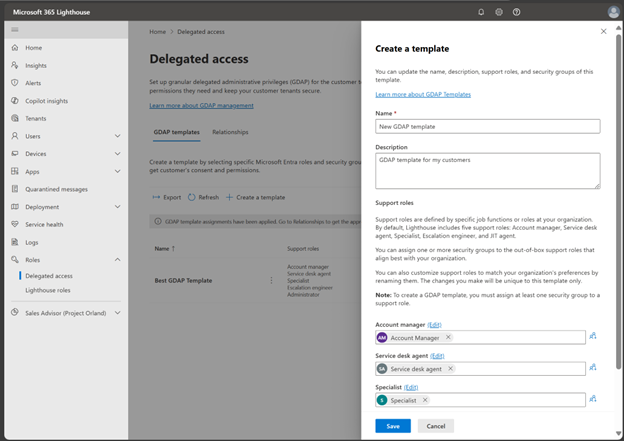This screenshot has width=624, height=441.
Task: Click the panel vertical scrollbar
Action: pyautogui.click(x=618, y=202)
